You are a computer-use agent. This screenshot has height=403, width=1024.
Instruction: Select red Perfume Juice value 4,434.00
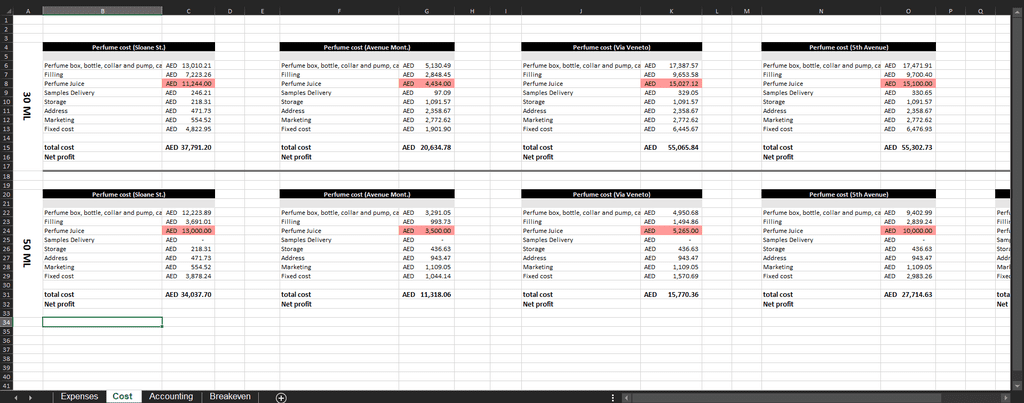[426, 84]
